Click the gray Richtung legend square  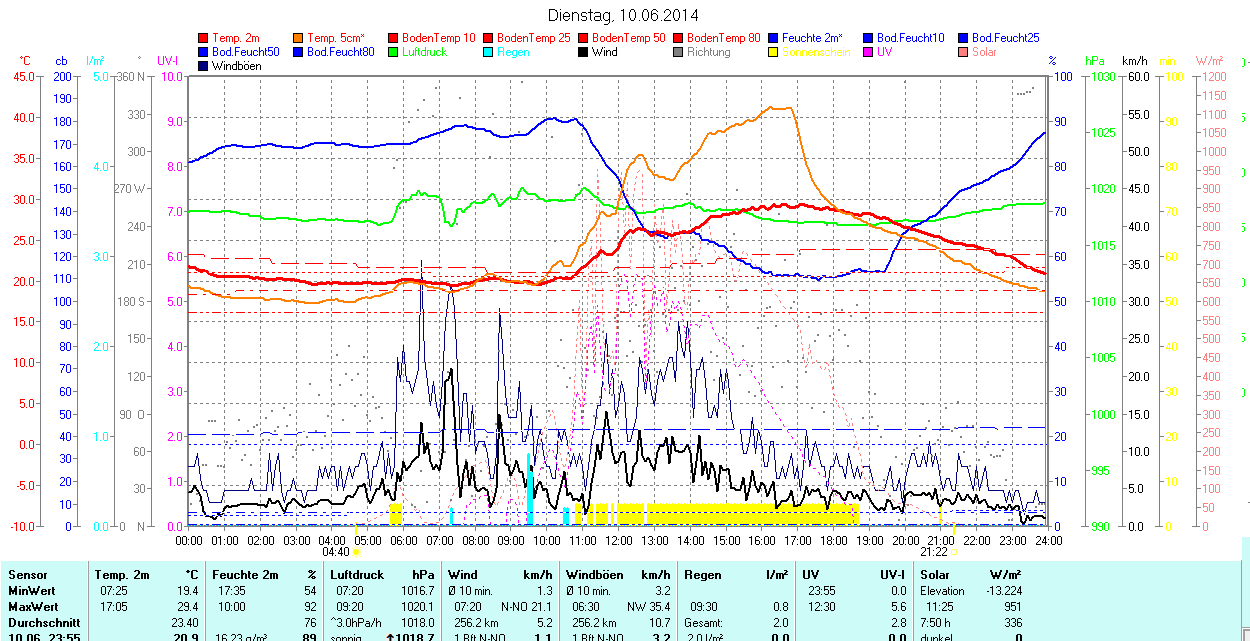679,52
